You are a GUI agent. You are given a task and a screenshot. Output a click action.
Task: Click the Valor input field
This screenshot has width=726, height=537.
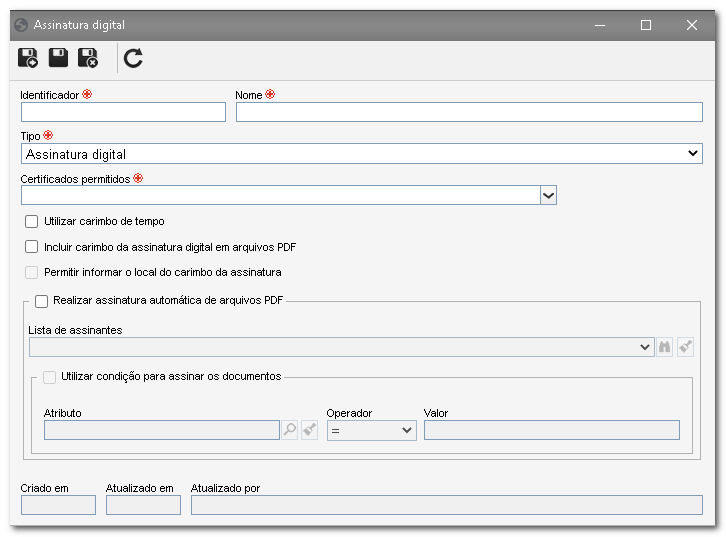point(551,430)
